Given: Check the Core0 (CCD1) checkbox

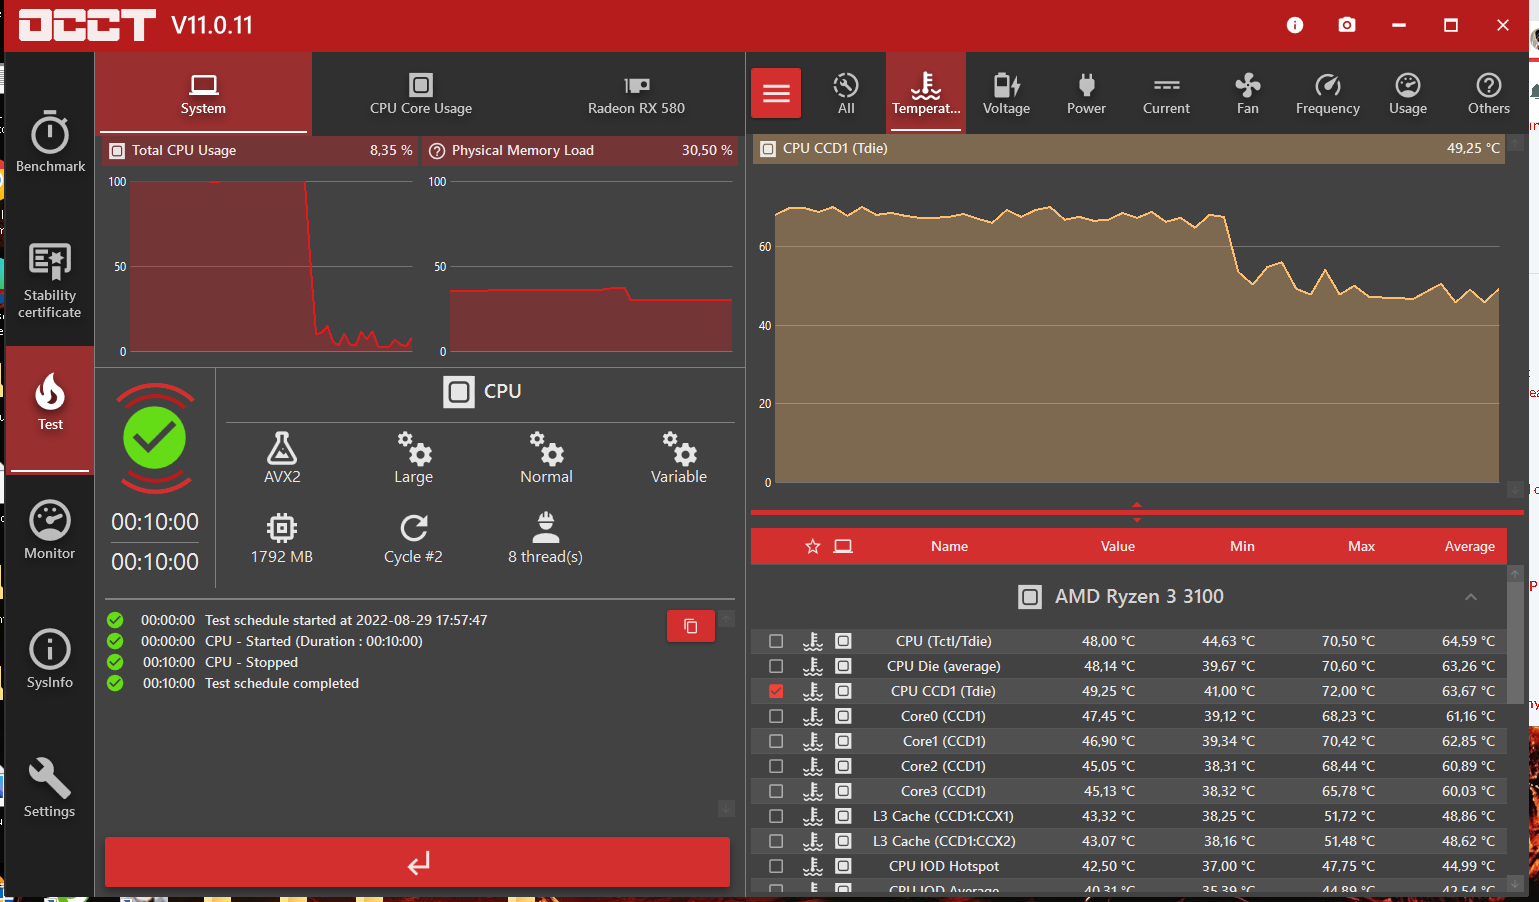Looking at the screenshot, I should pyautogui.click(x=776, y=716).
